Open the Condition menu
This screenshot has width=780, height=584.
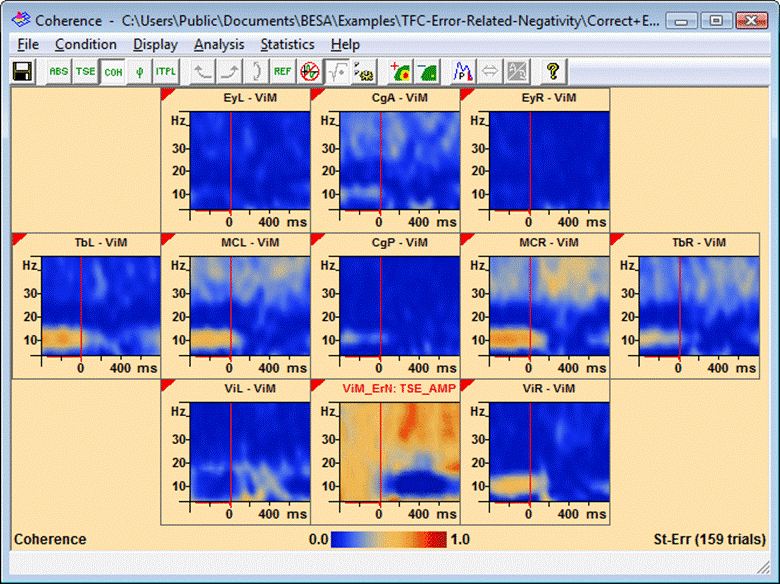pyautogui.click(x=86, y=44)
